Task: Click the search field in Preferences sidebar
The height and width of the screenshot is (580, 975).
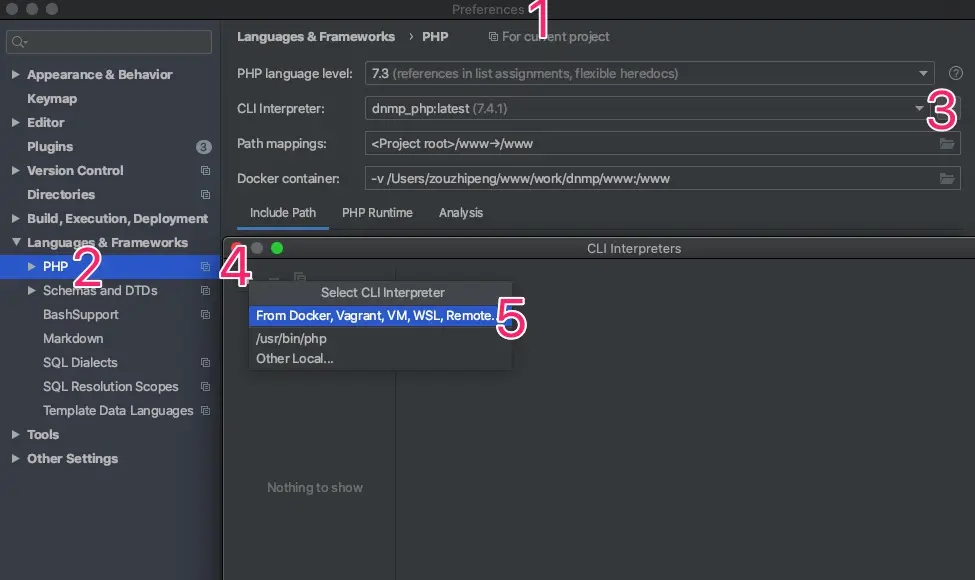Action: 109,42
